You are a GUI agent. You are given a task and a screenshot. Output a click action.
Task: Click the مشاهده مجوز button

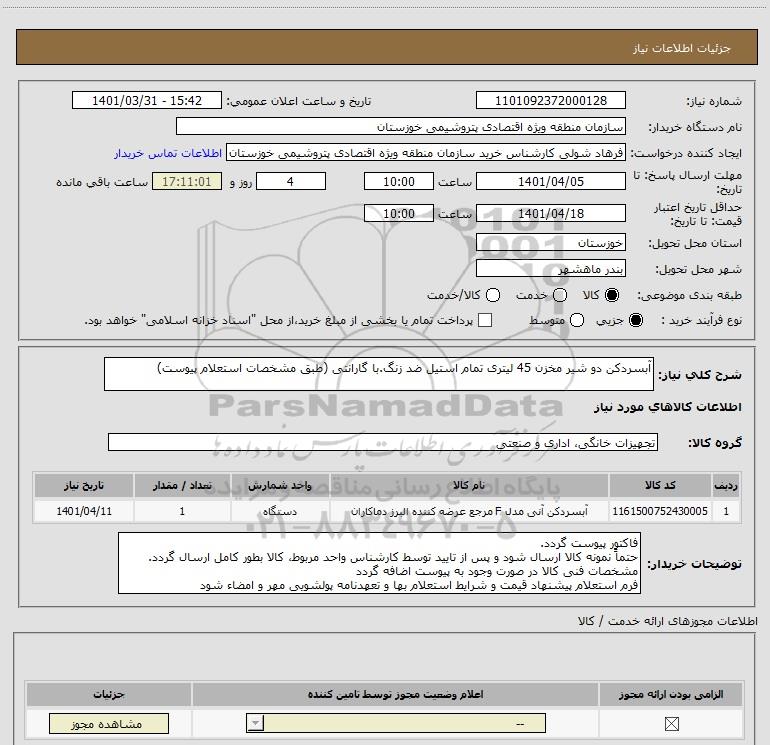click(x=109, y=724)
